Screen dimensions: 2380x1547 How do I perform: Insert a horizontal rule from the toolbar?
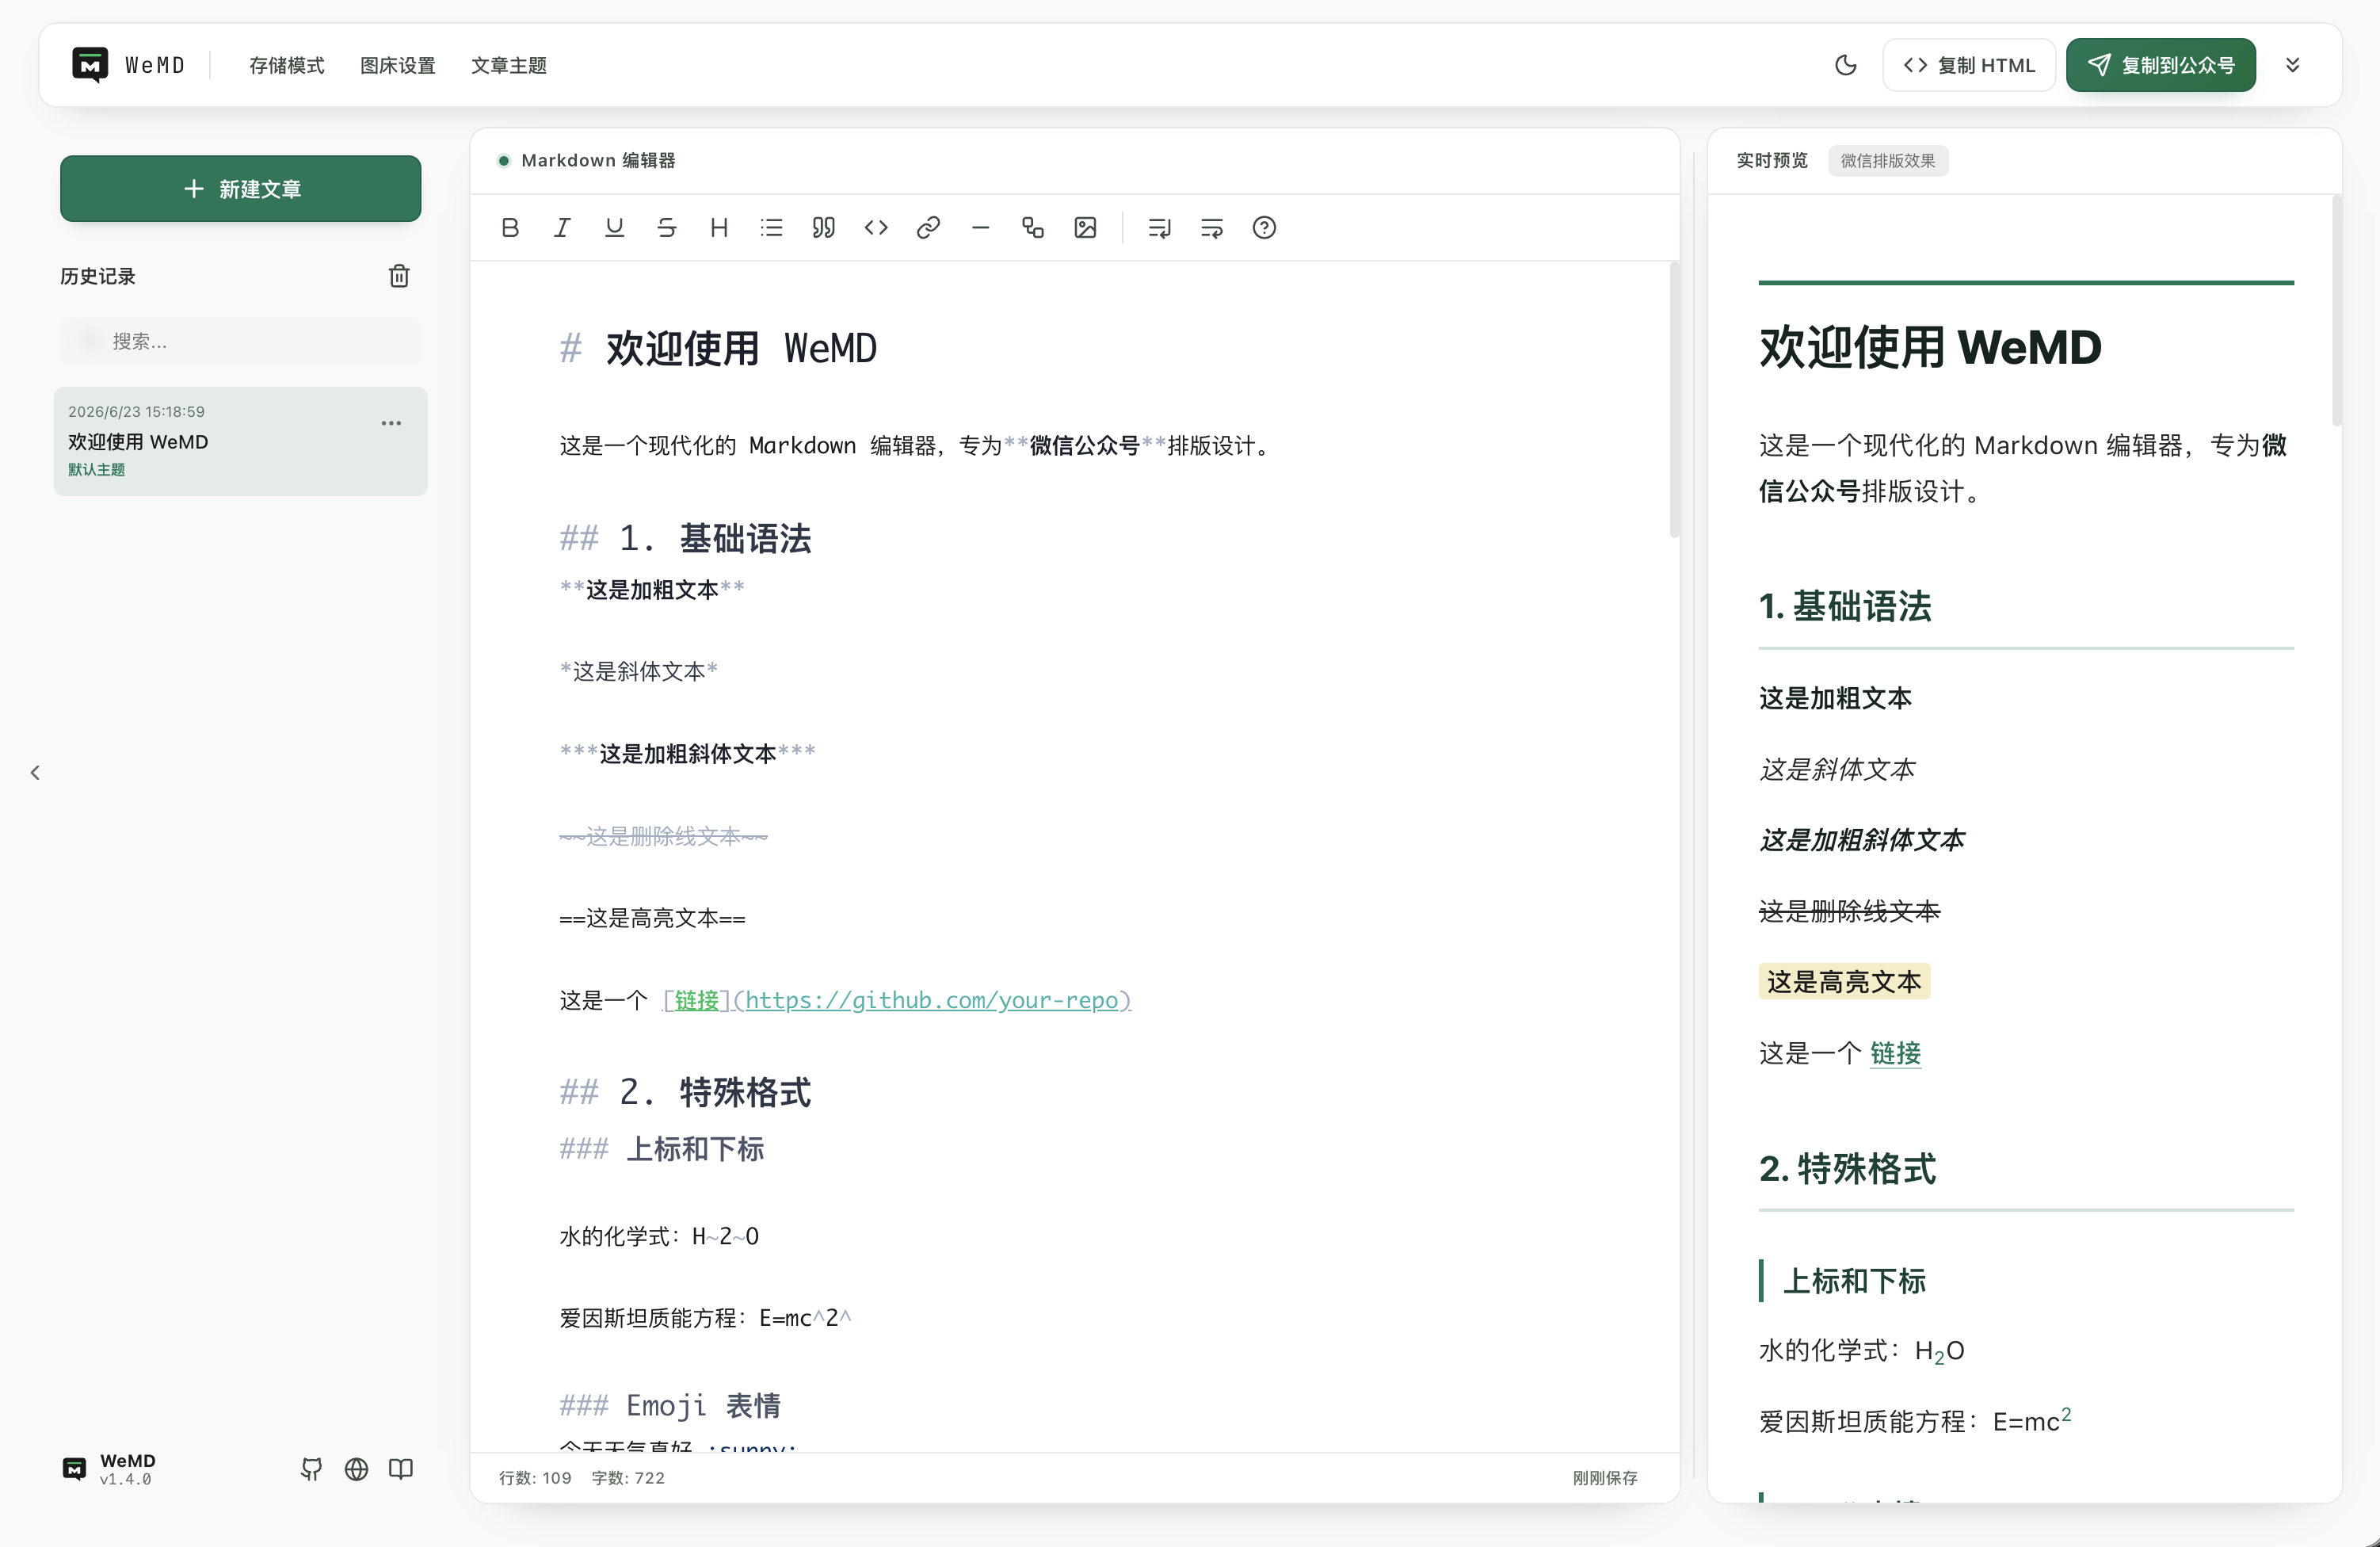(981, 228)
